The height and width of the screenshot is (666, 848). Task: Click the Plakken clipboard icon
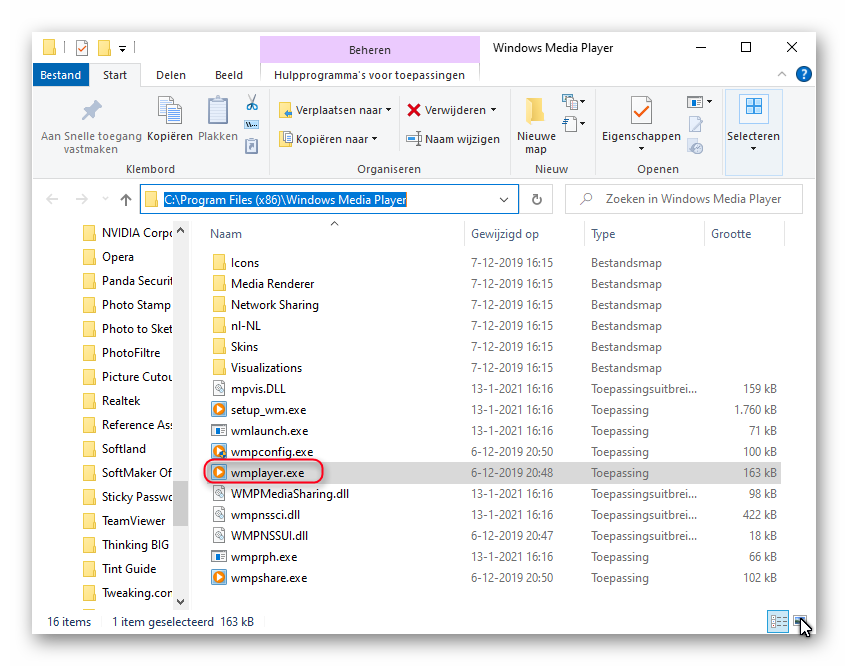pos(218,110)
